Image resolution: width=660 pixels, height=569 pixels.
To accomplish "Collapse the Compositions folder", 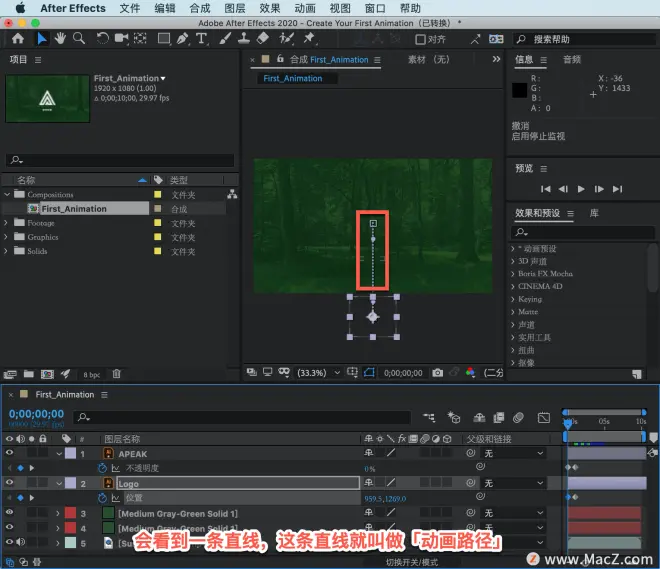I will point(7,194).
